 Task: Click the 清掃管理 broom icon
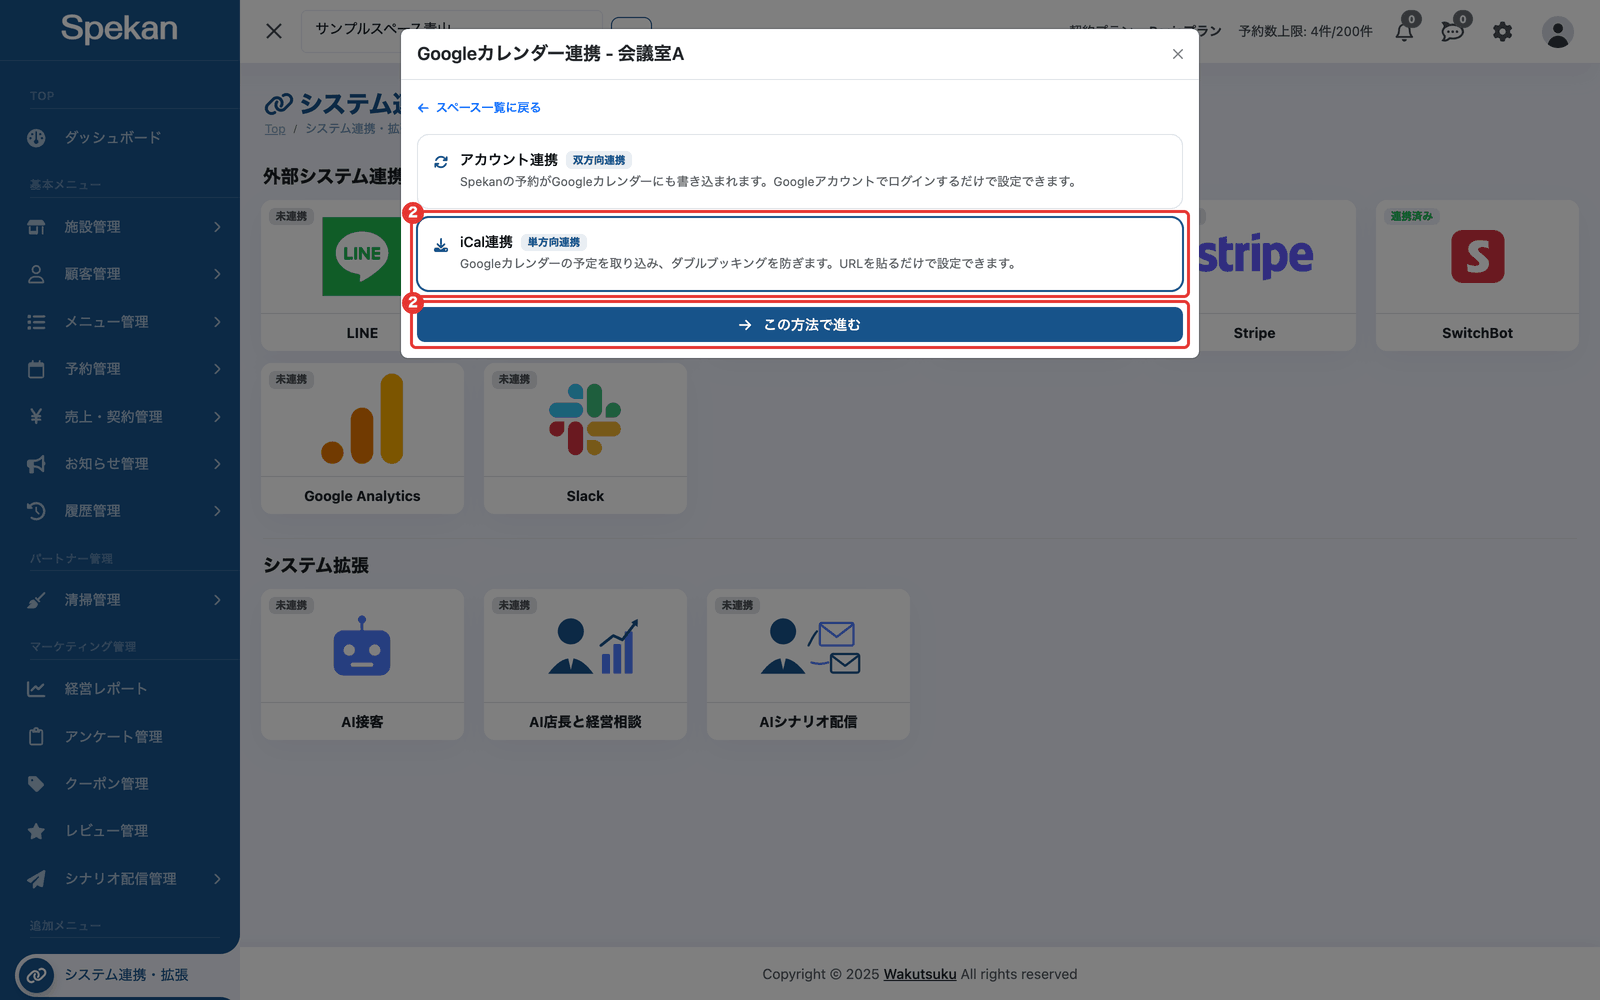(36, 600)
